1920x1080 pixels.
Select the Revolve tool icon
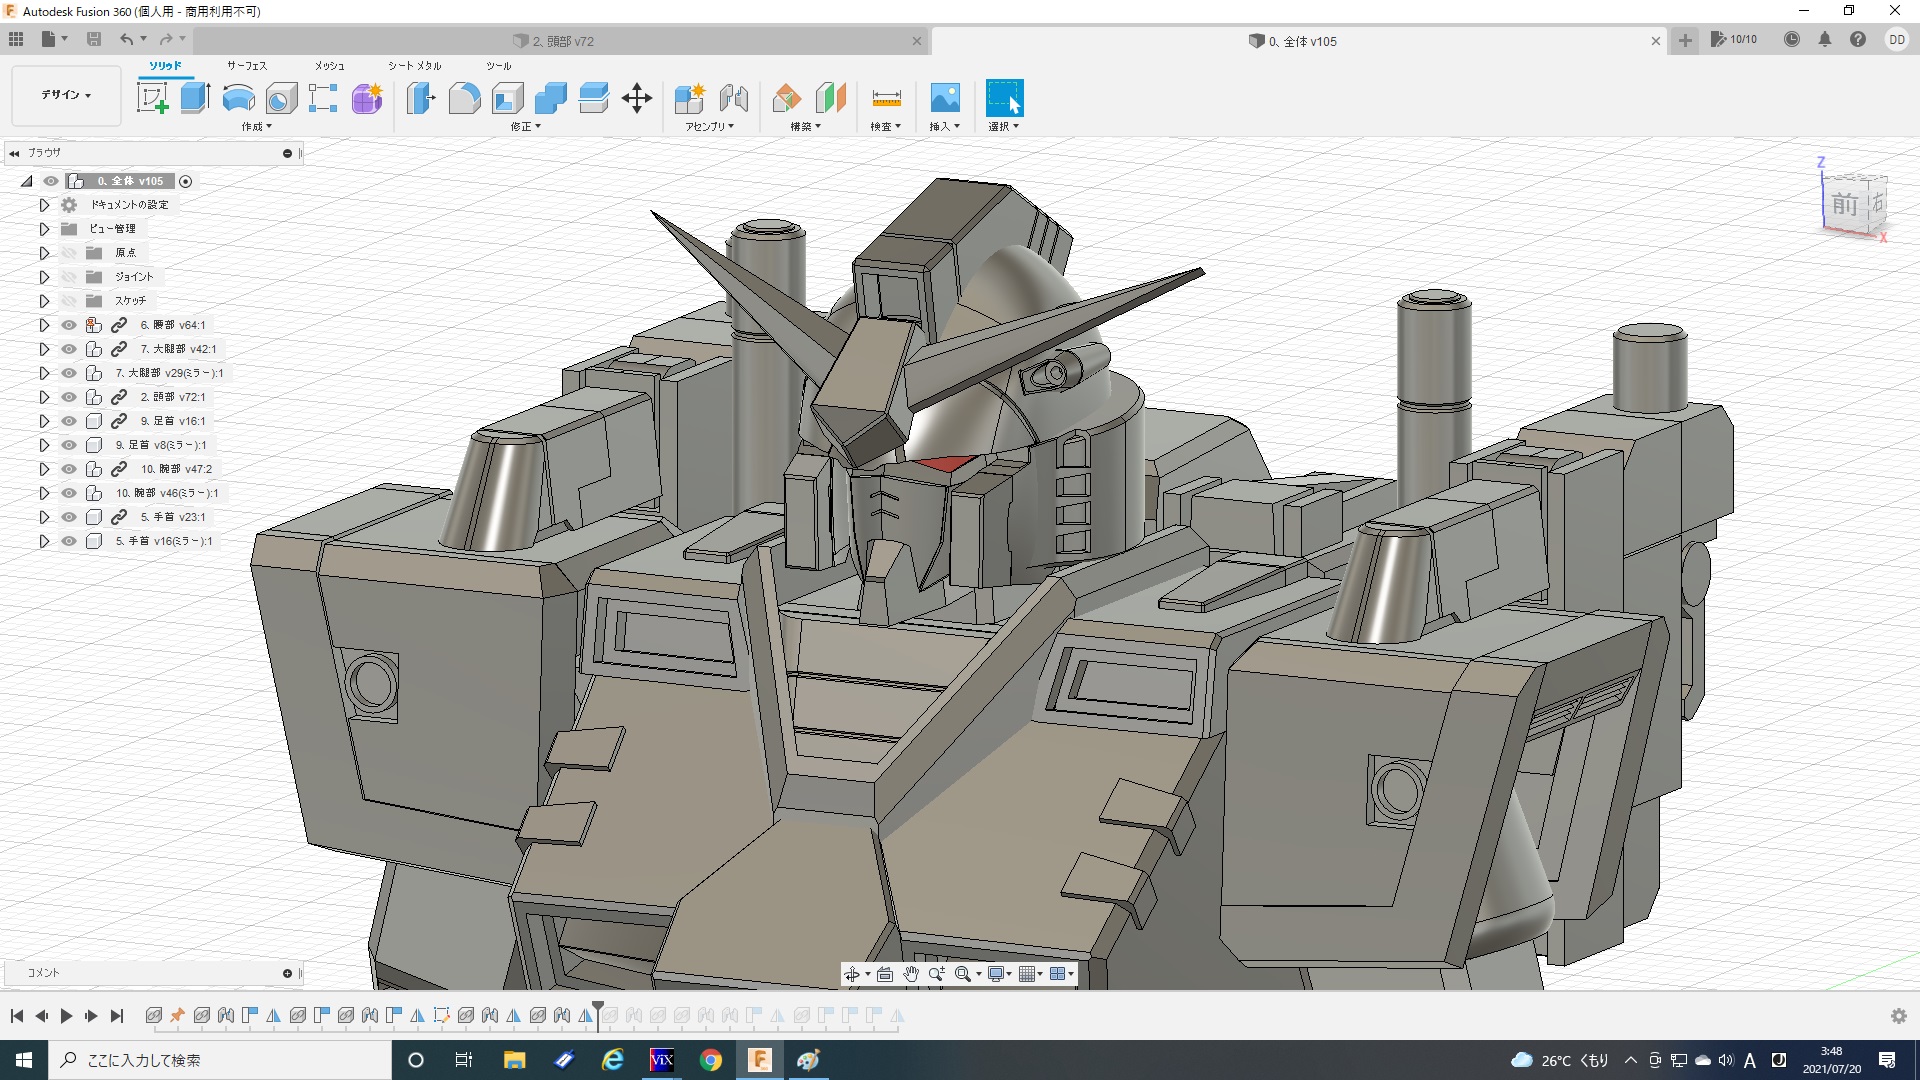click(238, 98)
